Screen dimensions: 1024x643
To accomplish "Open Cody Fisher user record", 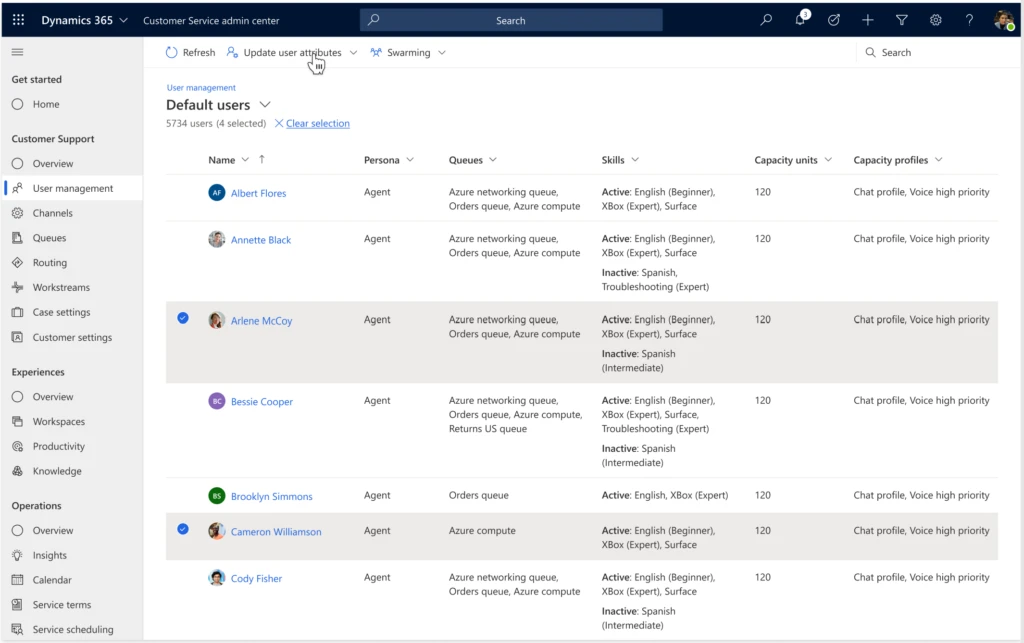I will tap(256, 579).
